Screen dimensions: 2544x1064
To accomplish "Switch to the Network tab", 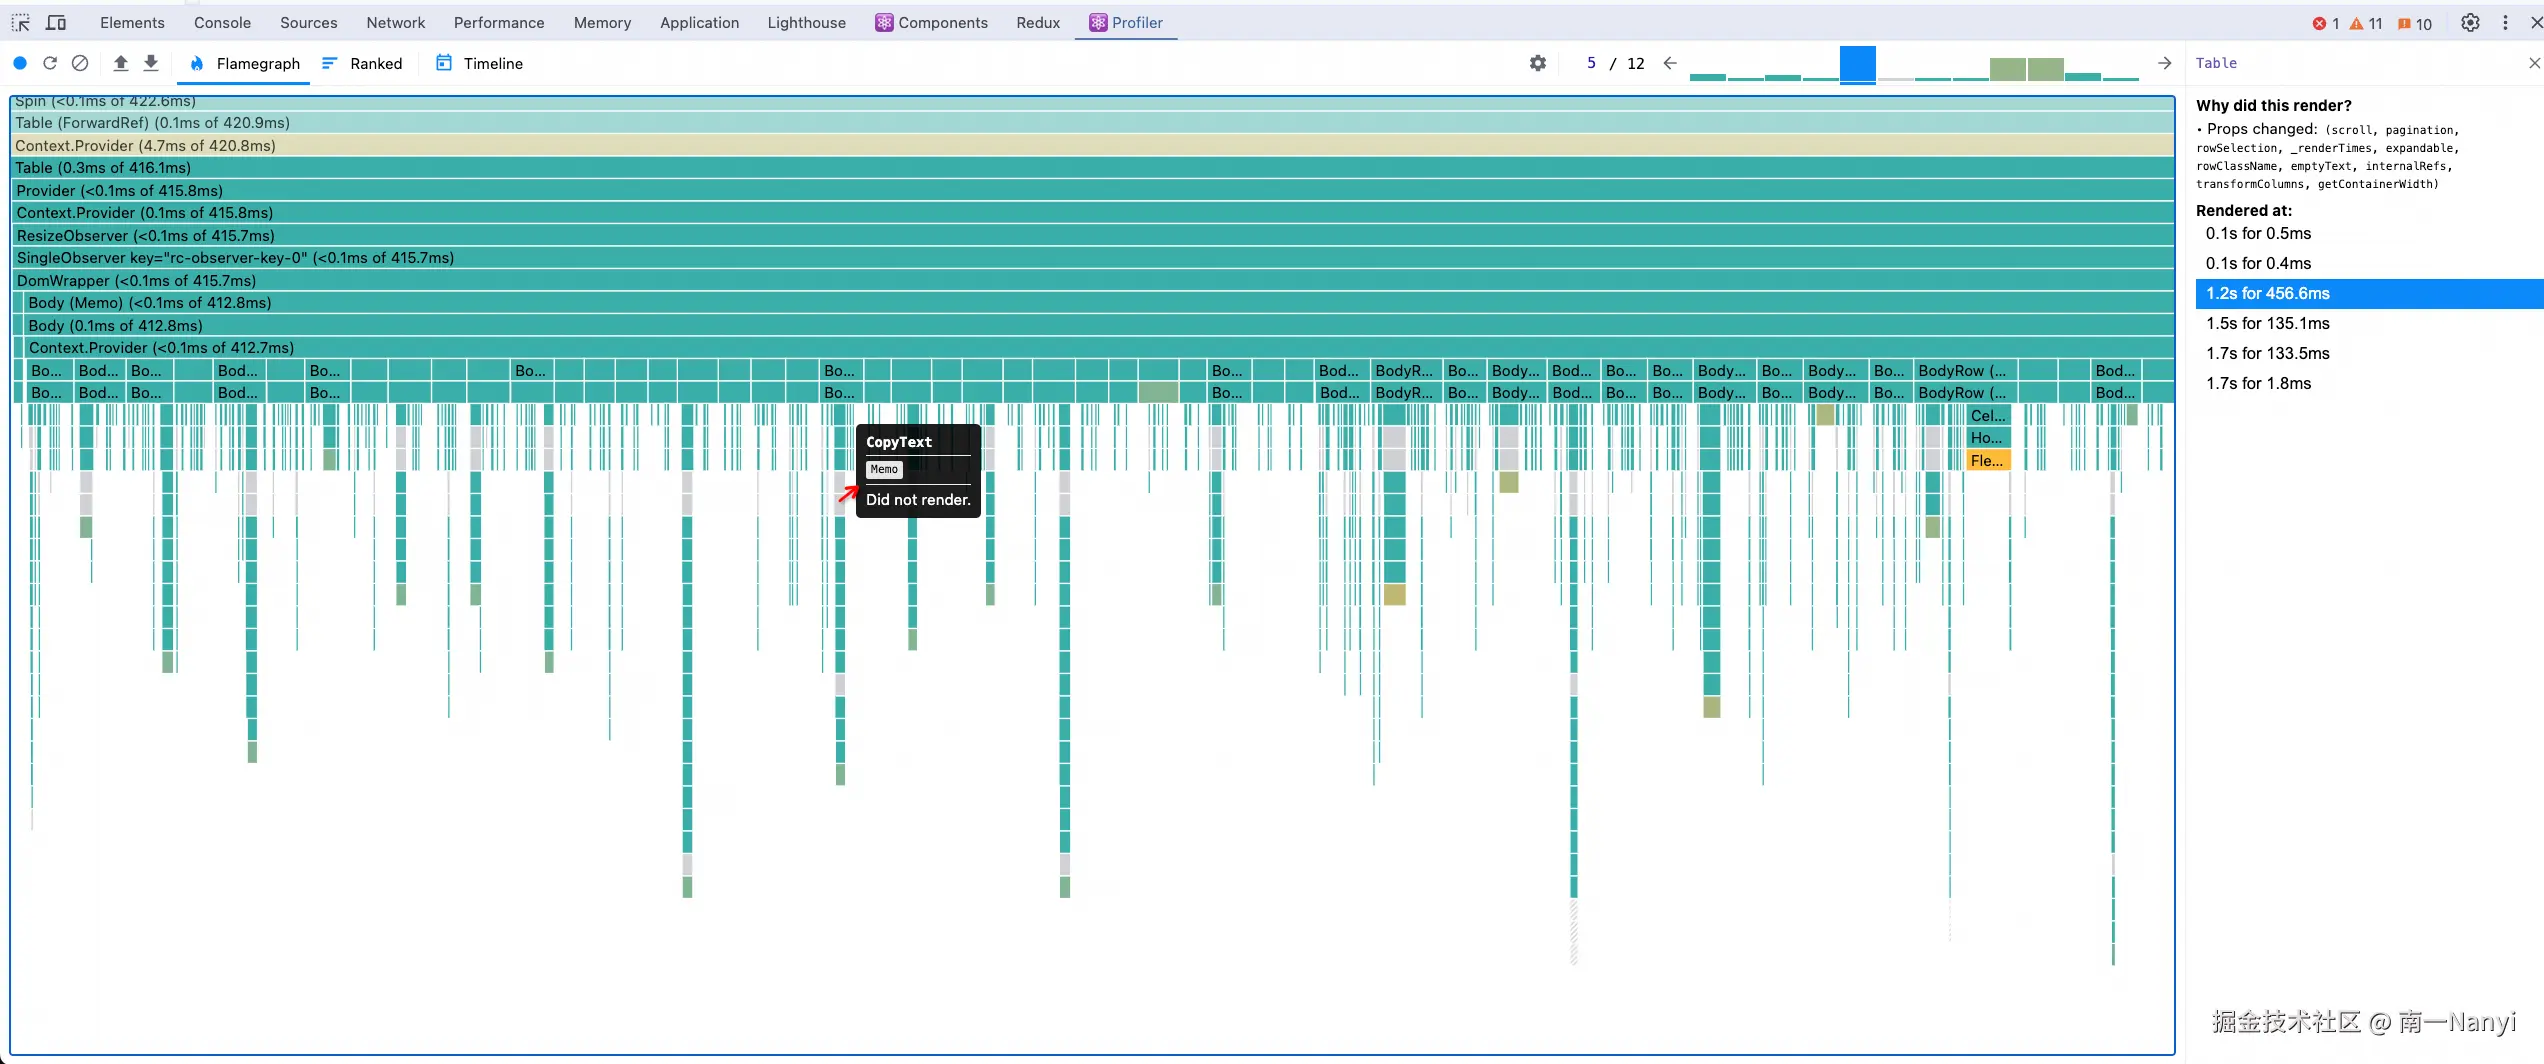I will click(396, 23).
